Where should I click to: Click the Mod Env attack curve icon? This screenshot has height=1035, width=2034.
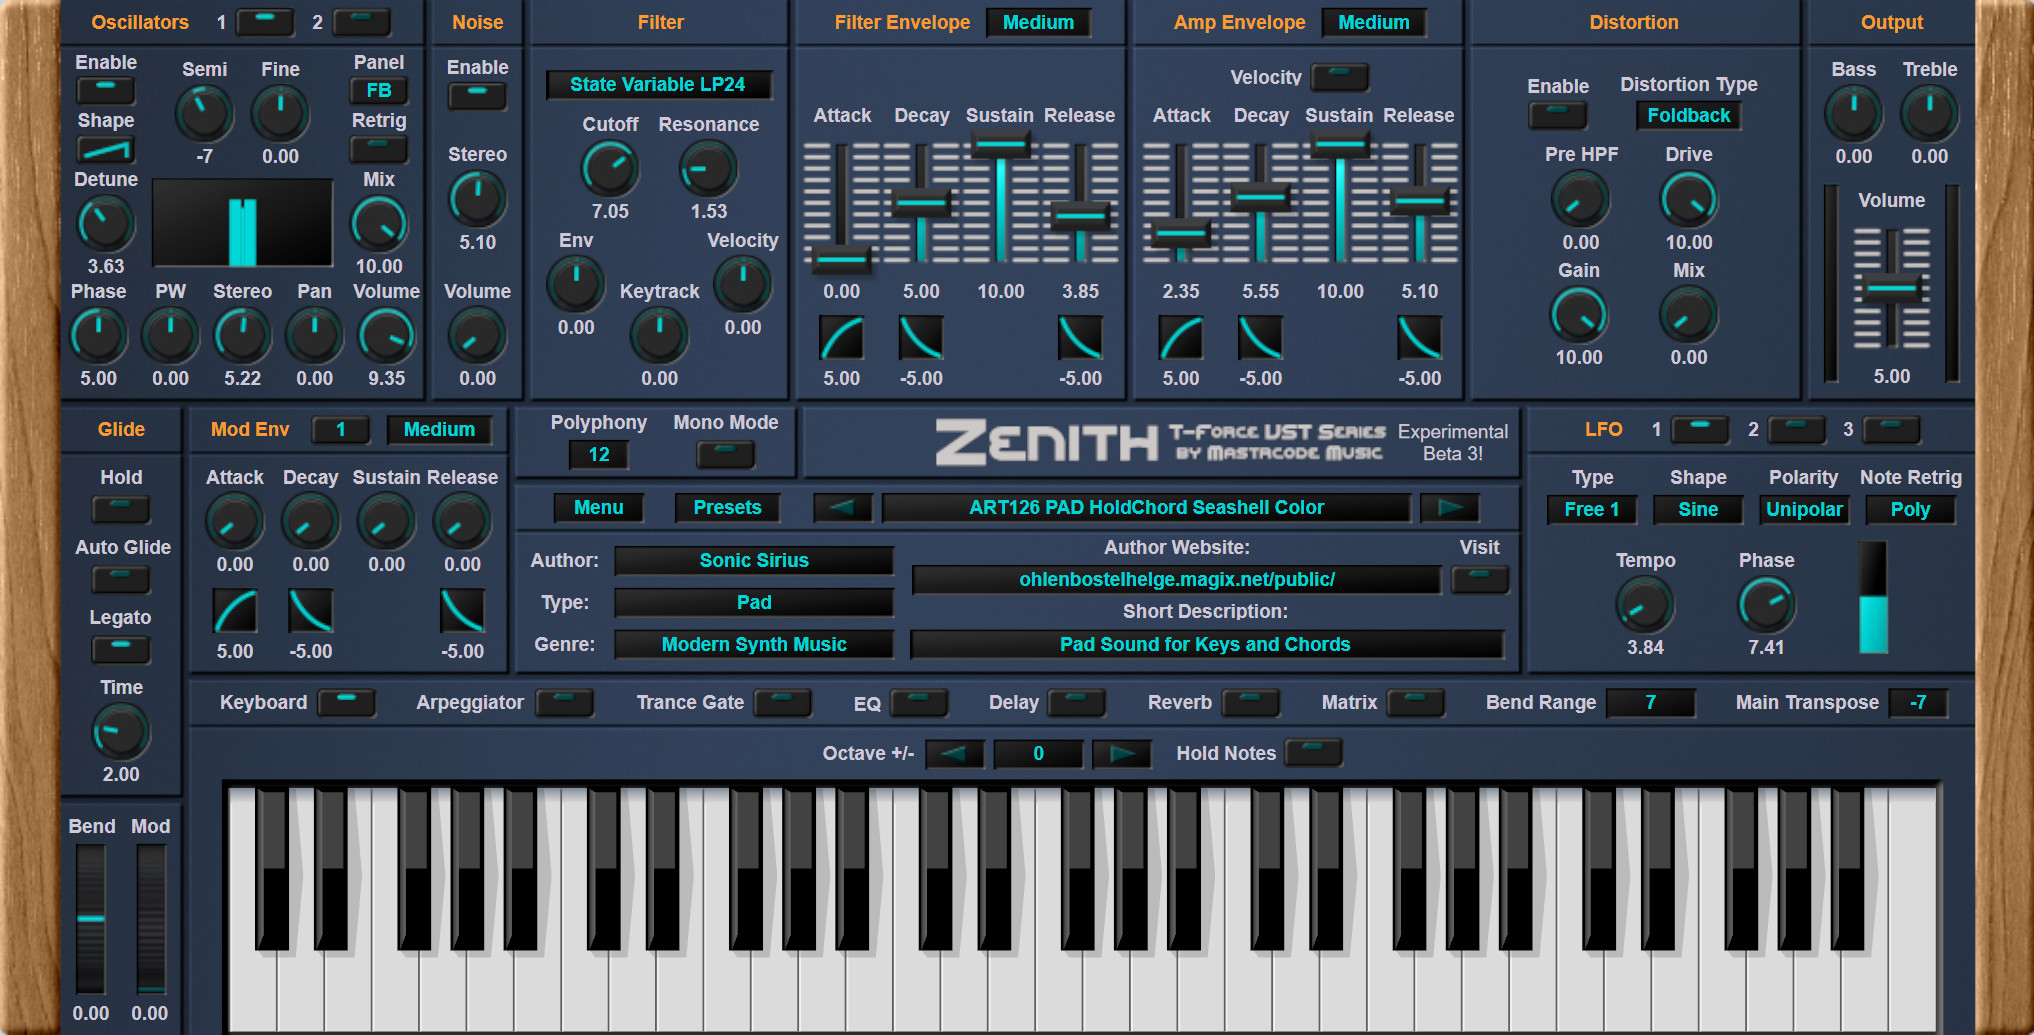(235, 611)
